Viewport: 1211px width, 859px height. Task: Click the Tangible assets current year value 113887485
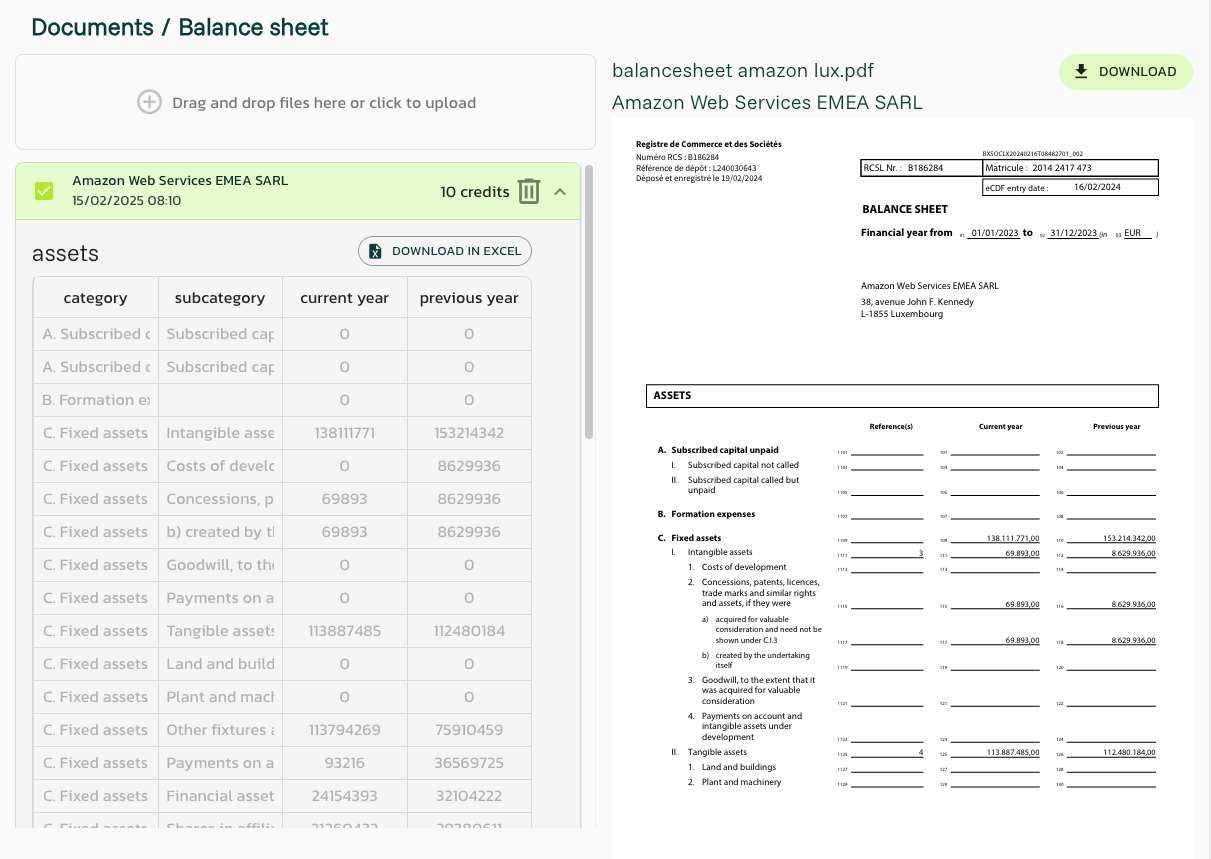[x=344, y=631]
